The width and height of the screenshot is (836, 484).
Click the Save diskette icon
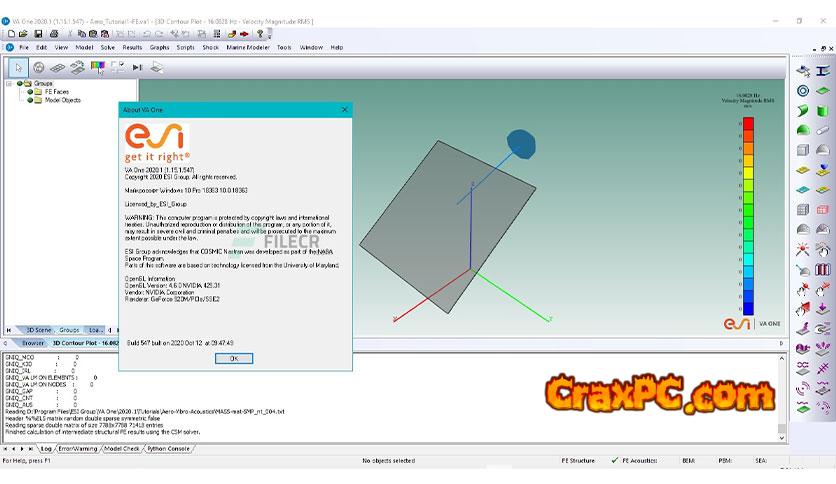point(38,34)
